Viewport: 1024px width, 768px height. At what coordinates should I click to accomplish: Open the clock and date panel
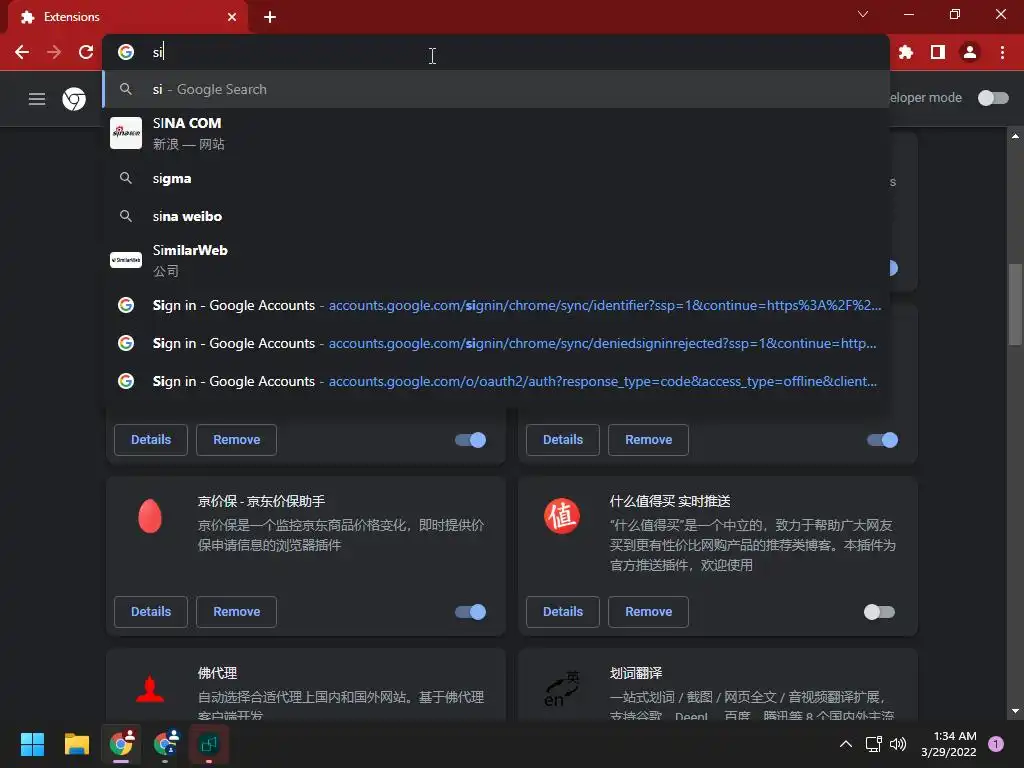point(948,744)
